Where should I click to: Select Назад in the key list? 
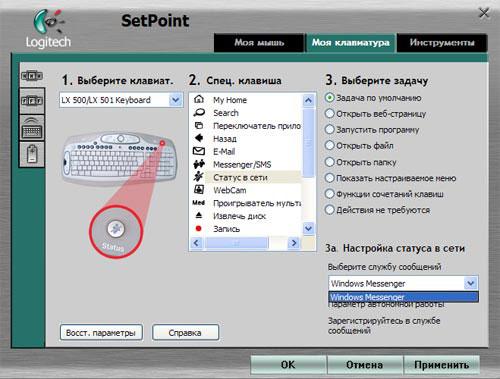[x=225, y=139]
